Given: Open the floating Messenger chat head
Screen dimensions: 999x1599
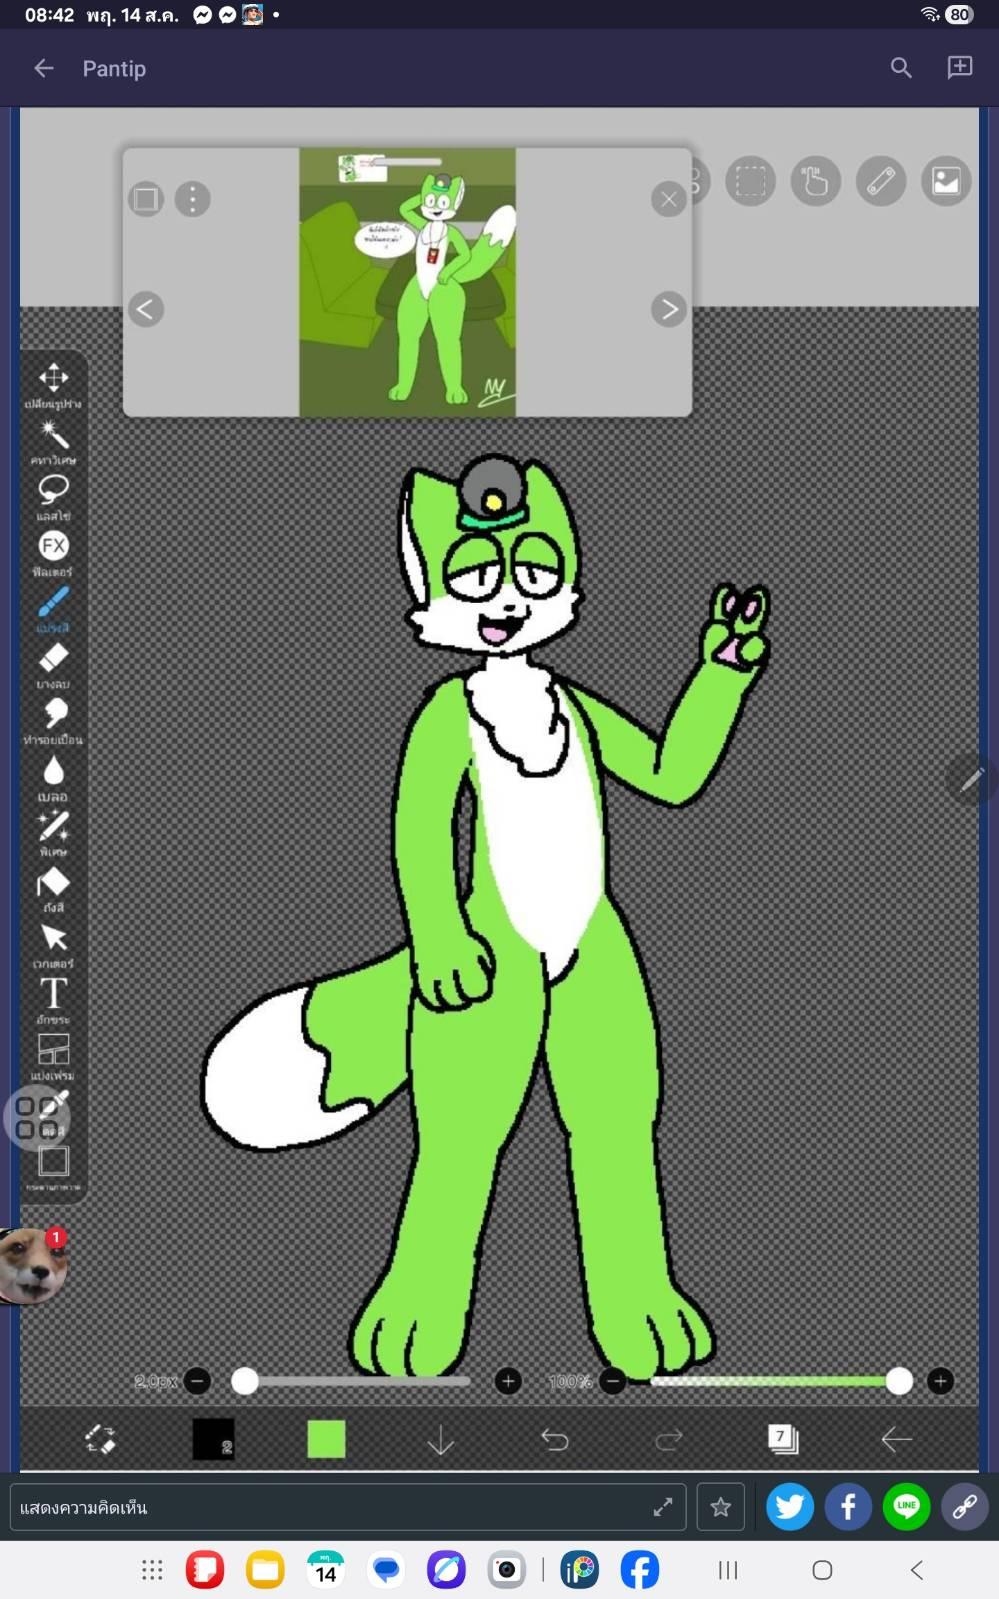Looking at the screenshot, I should point(32,1266).
